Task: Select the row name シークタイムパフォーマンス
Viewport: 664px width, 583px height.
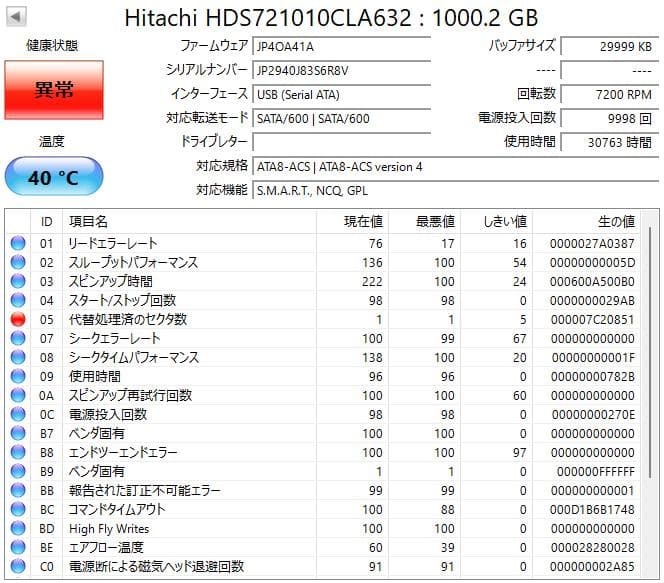Action: (133, 357)
